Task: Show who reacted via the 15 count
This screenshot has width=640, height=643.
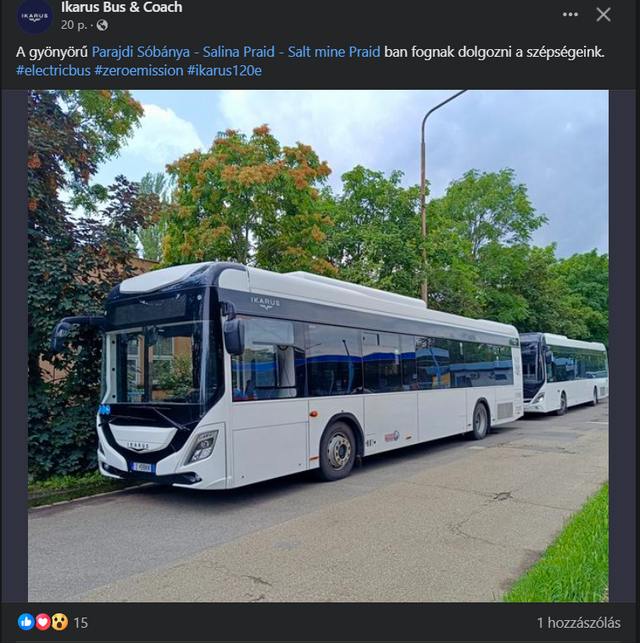Action: [x=81, y=623]
